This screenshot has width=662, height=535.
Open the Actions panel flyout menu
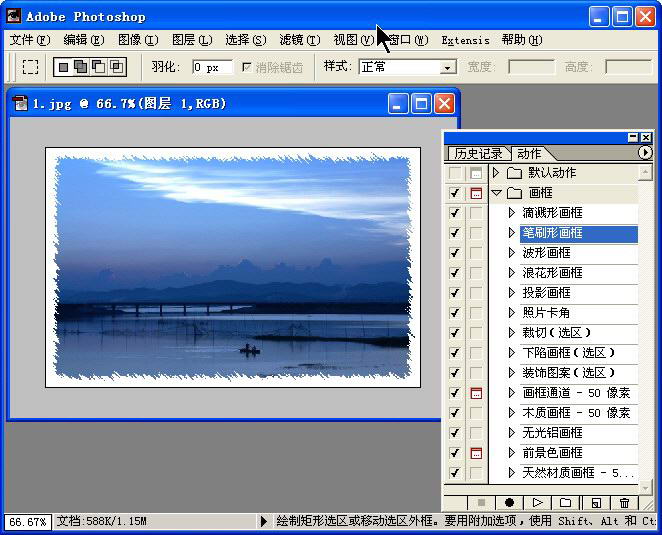point(645,153)
